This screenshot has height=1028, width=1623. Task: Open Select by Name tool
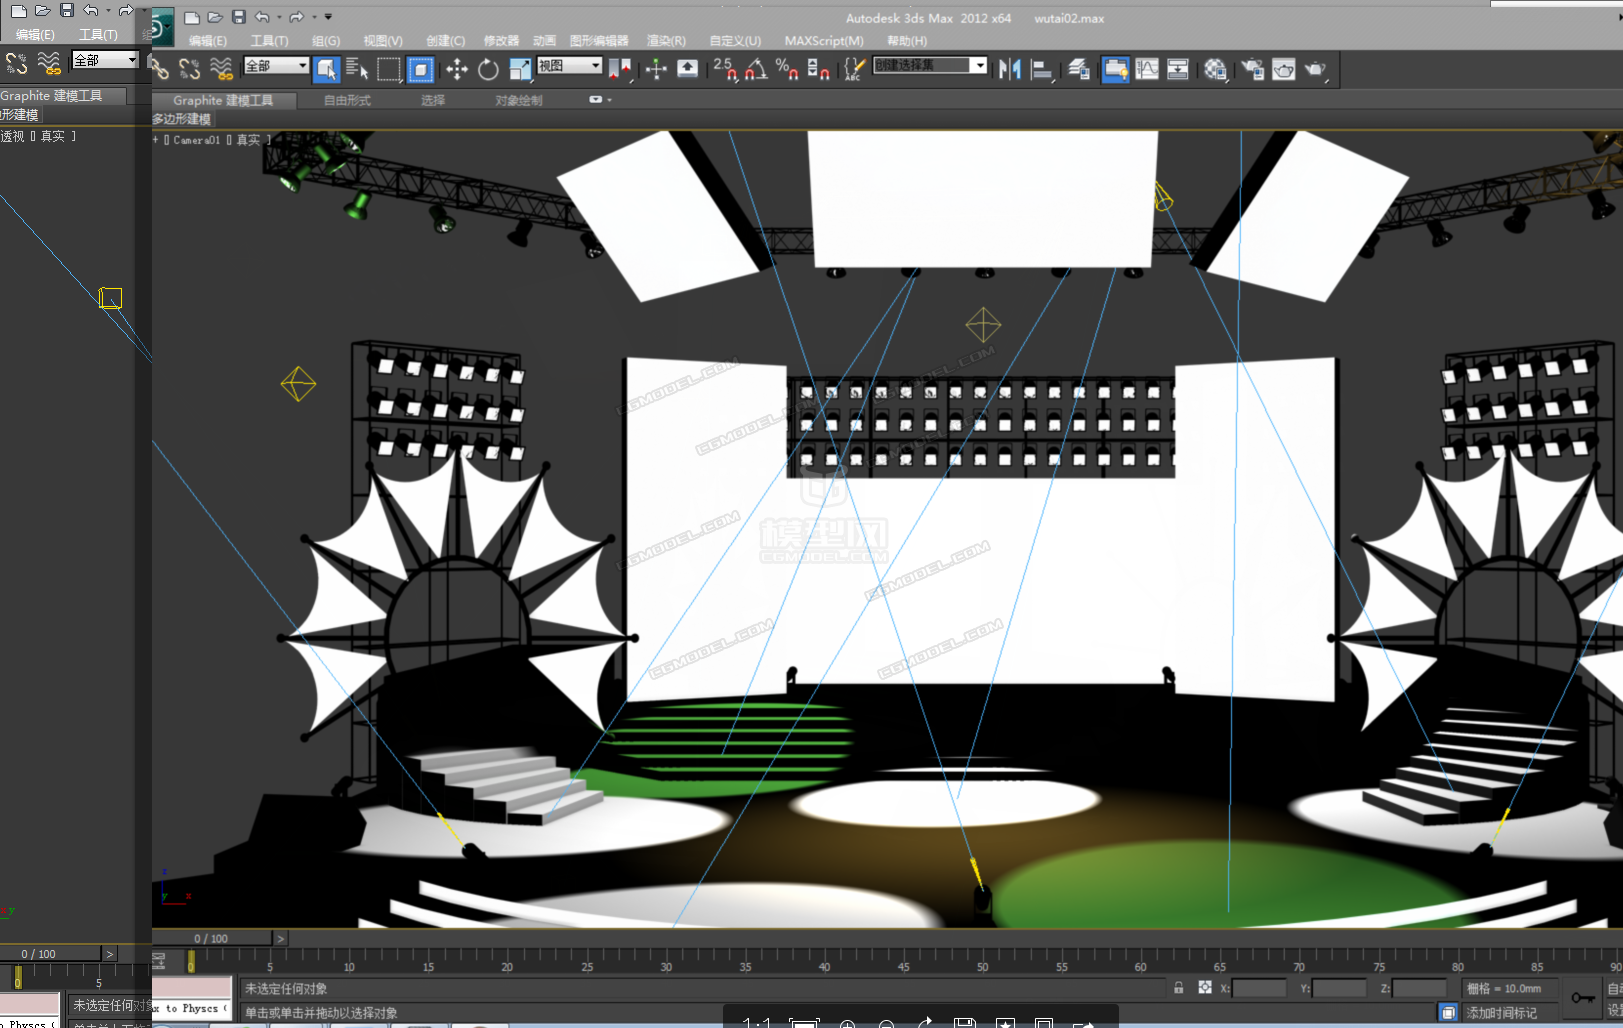click(357, 69)
